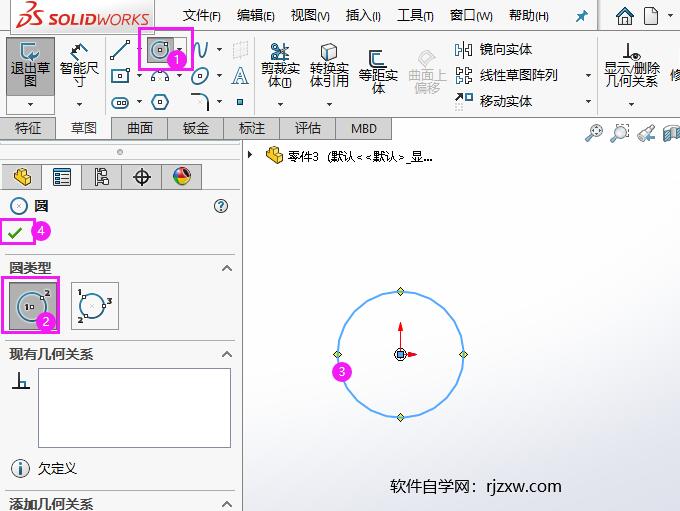Select the sketch Text (A) tool
Viewport: 680px width, 511px height.
(240, 76)
